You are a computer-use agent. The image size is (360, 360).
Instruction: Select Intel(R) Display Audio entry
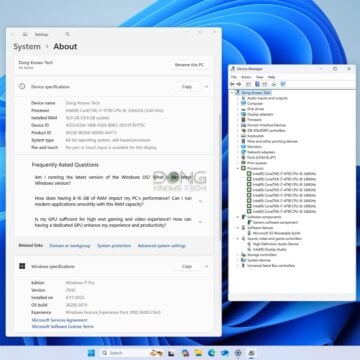(x=269, y=249)
